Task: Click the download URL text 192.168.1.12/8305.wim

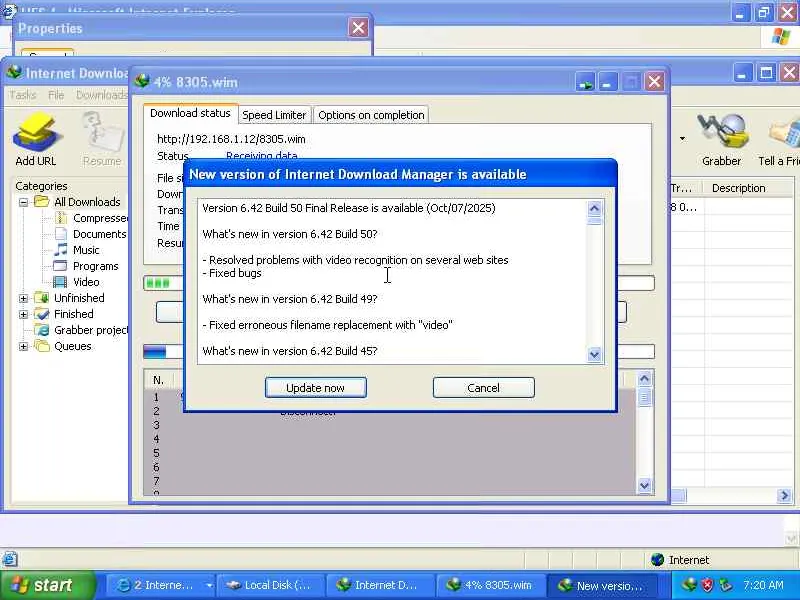Action: (x=231, y=139)
